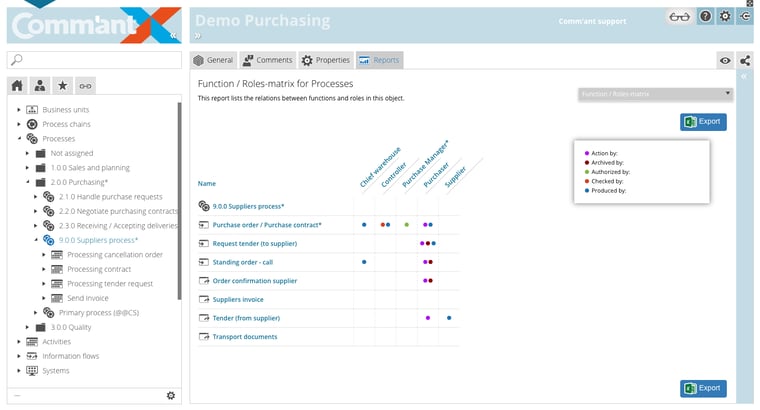
Task: Switch to the Comments tab
Action: (x=267, y=60)
